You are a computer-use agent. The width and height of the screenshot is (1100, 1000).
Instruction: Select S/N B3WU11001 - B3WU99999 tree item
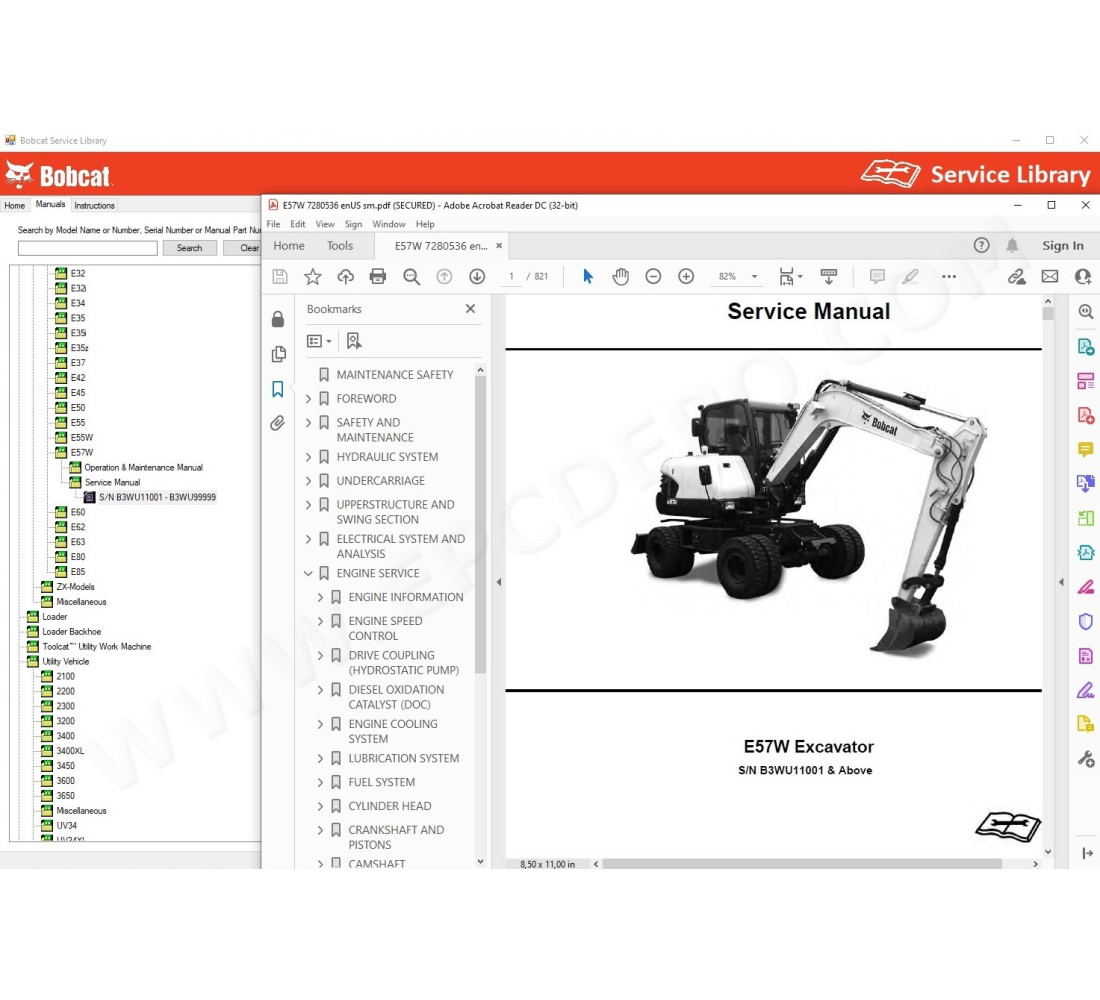[157, 498]
